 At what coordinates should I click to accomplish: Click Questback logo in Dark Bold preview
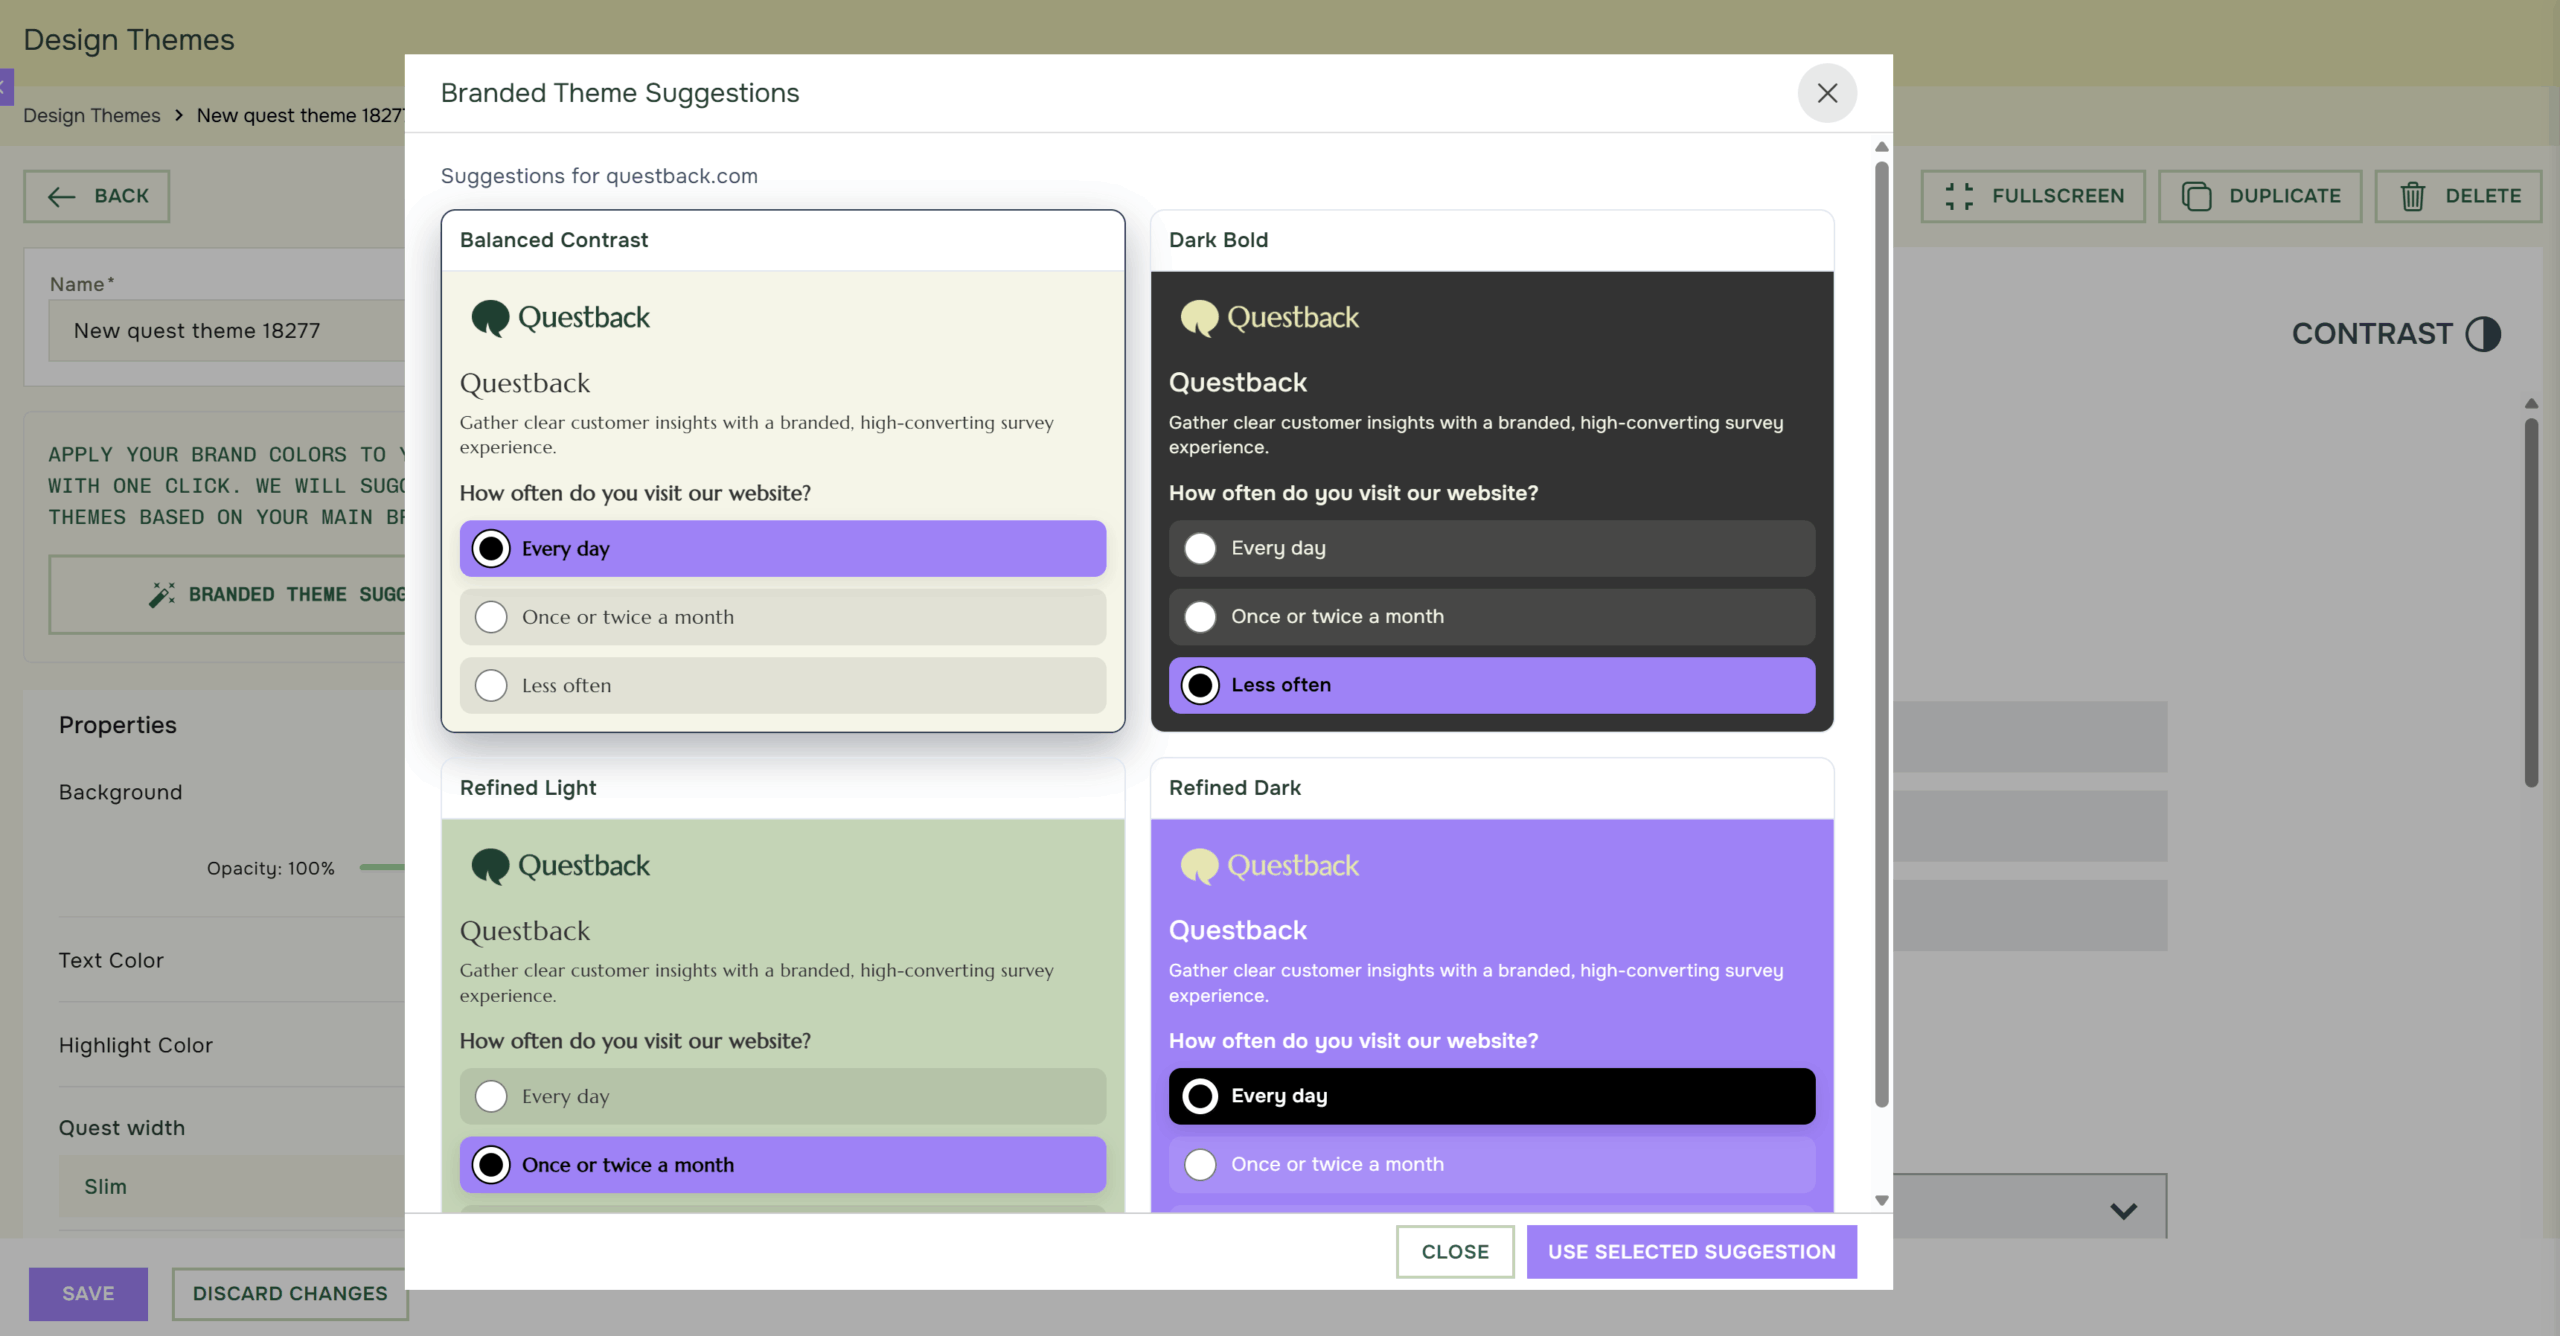click(1269, 318)
